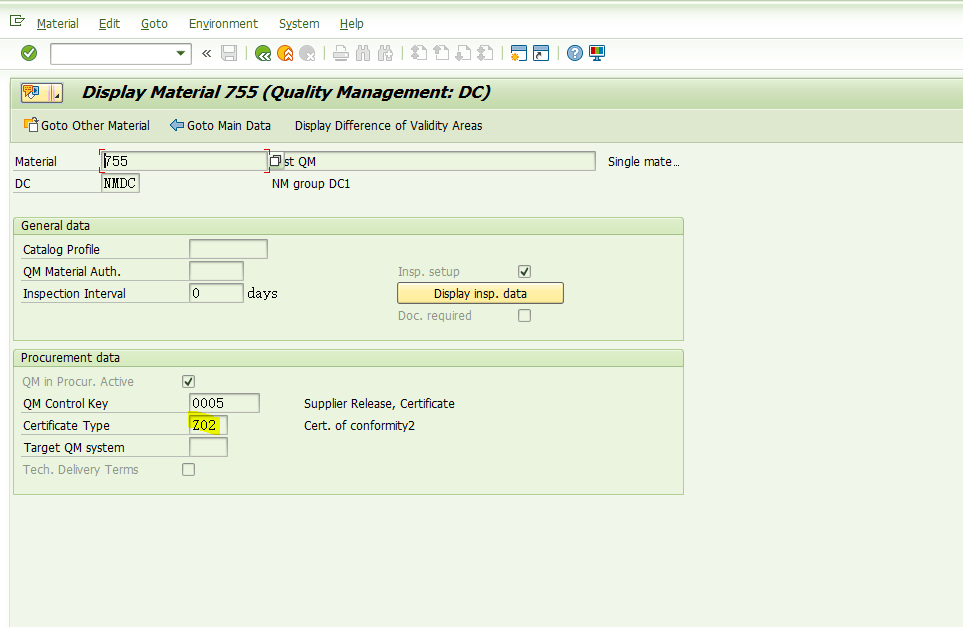Viewport: 963px width, 627px height.
Task: Open the Goto menu
Action: 154,23
